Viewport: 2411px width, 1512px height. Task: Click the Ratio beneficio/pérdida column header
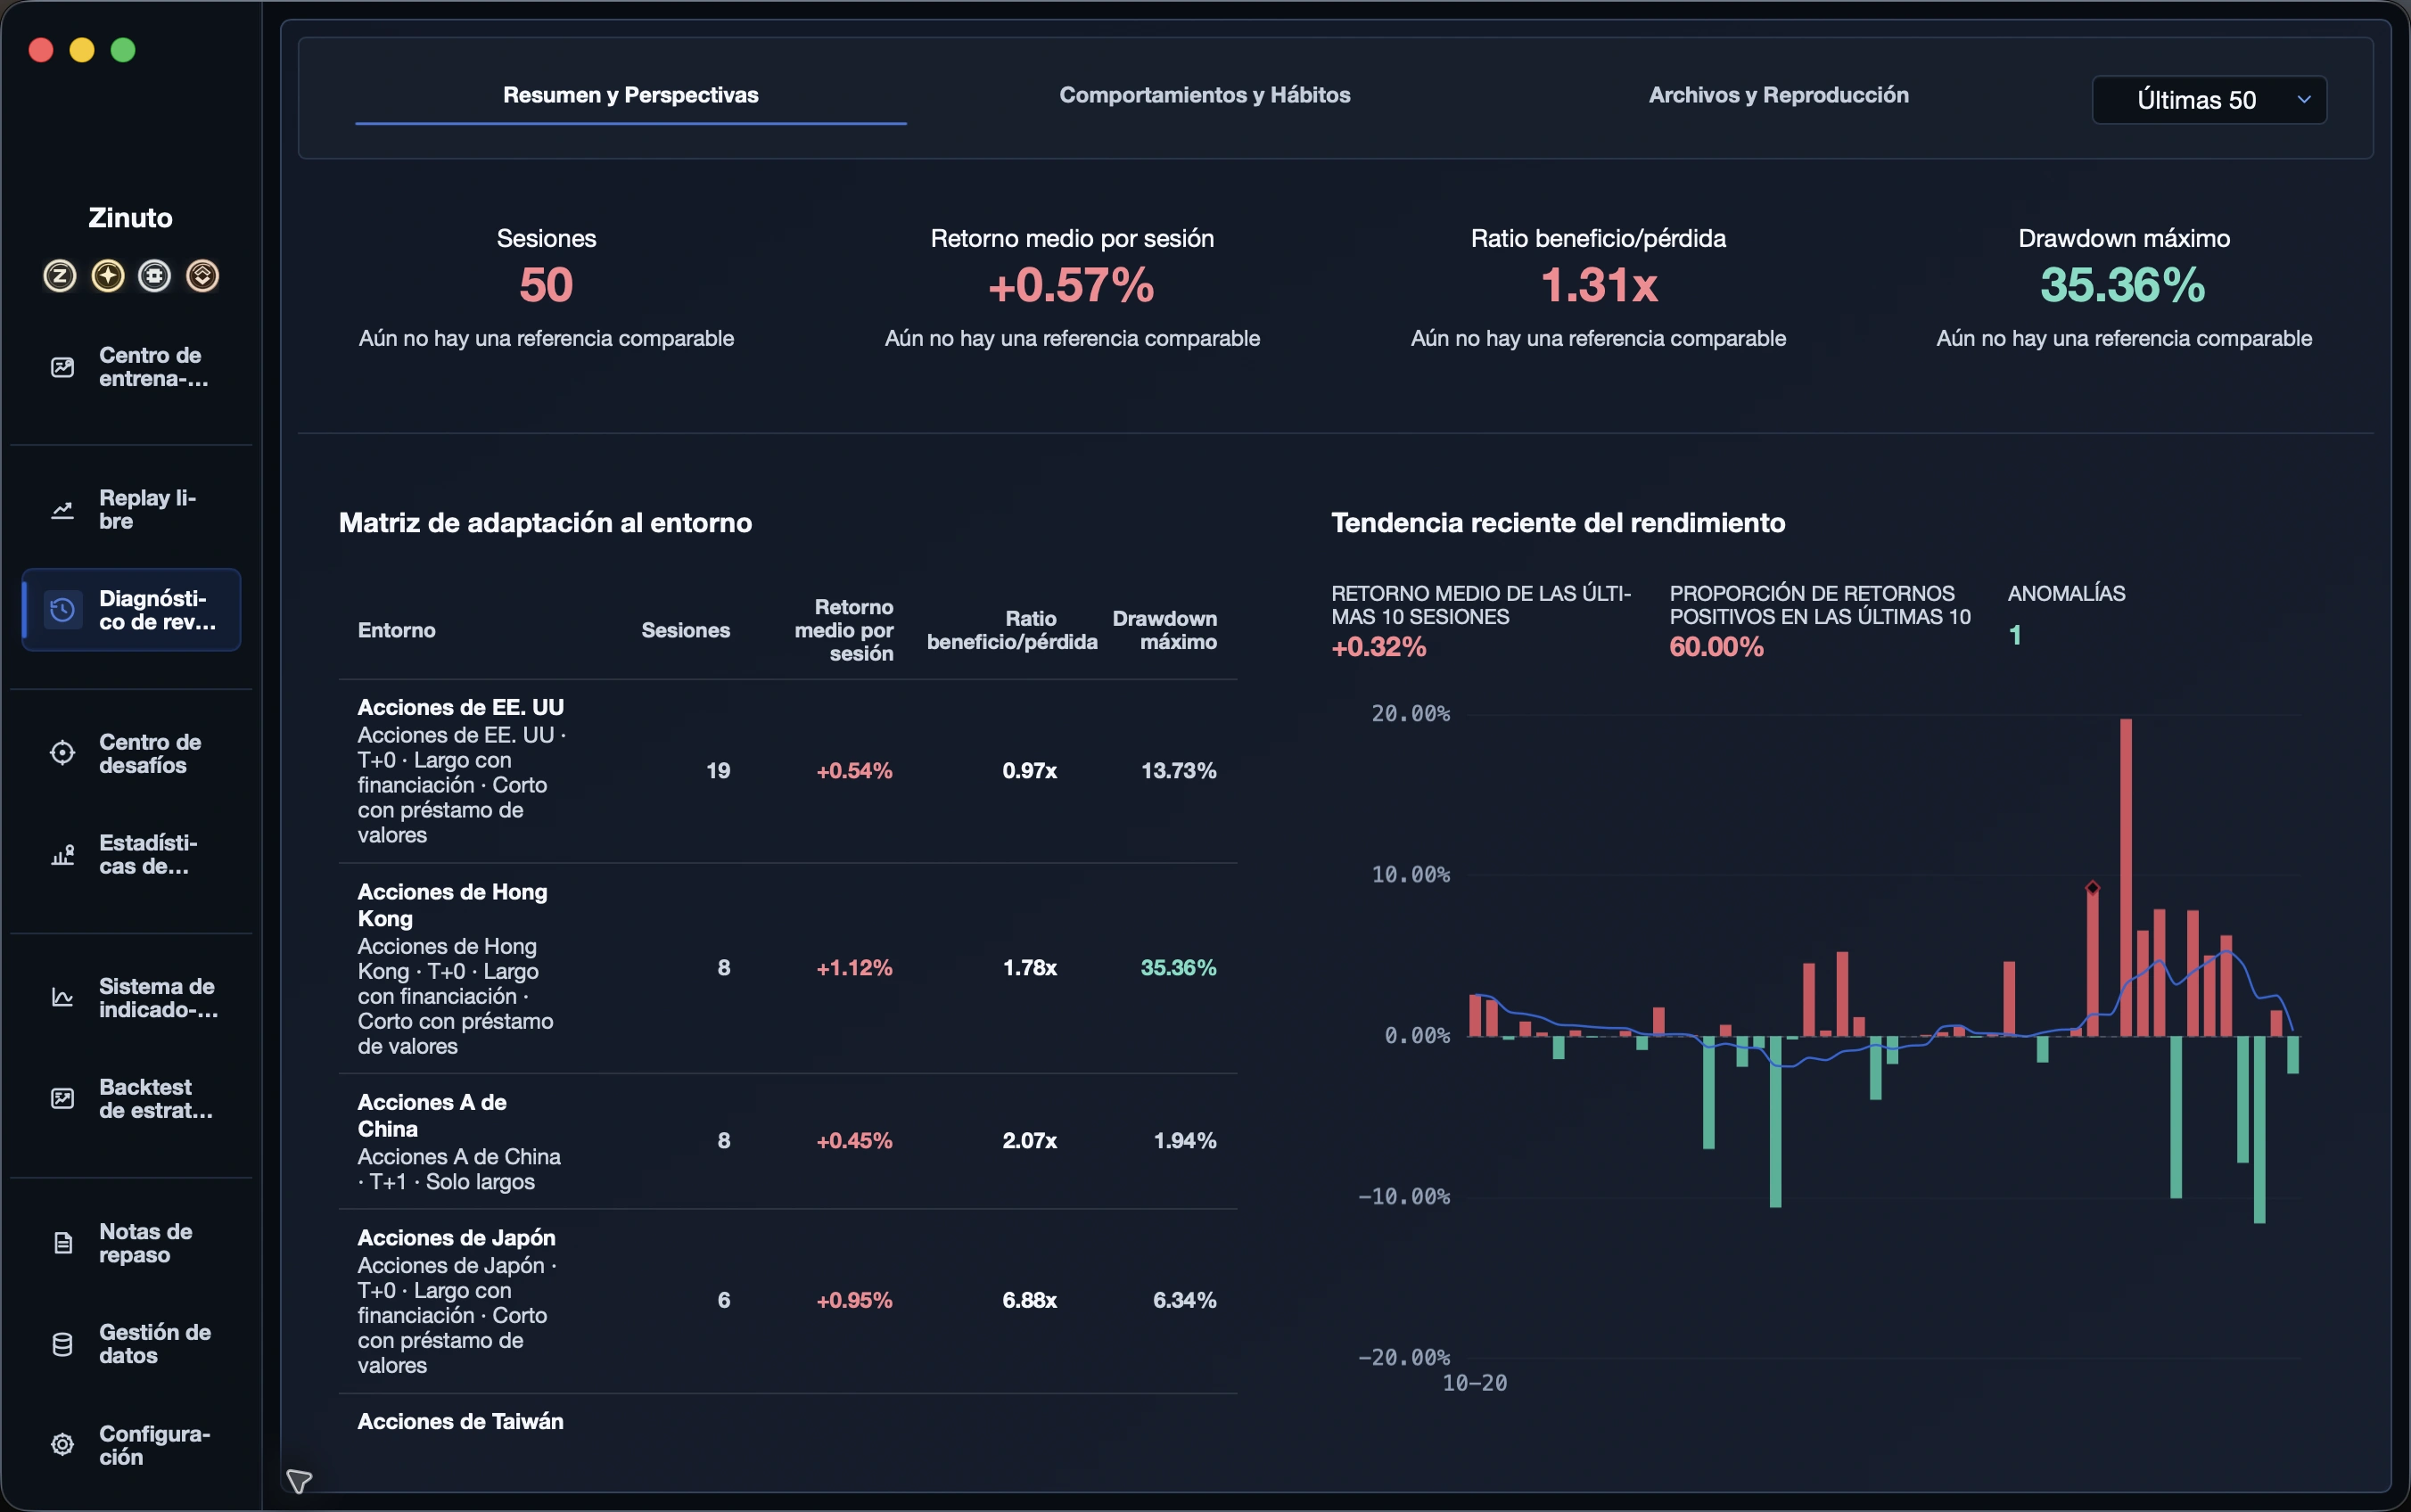(1012, 630)
